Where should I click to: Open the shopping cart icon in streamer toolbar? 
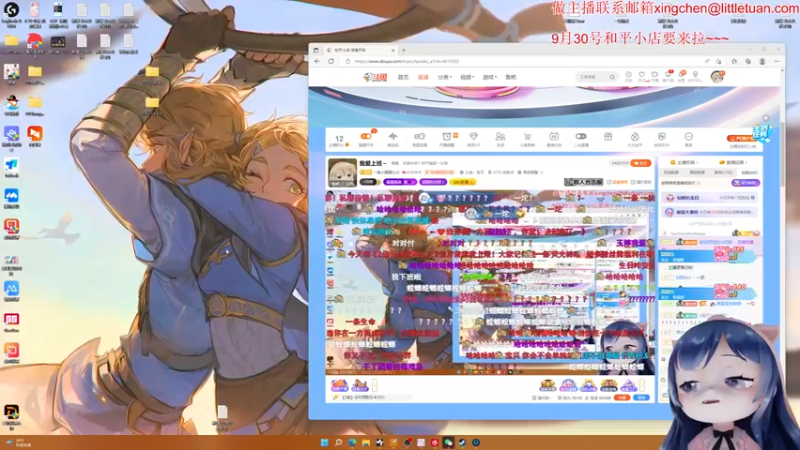[x=527, y=136]
